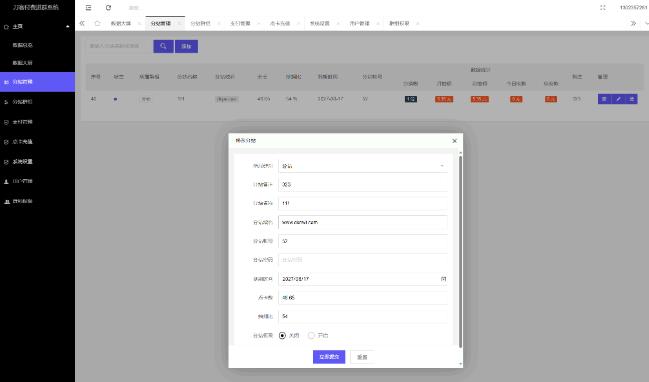Click the blue status dot in the table row
This screenshot has width=649, height=382.
(115, 99)
